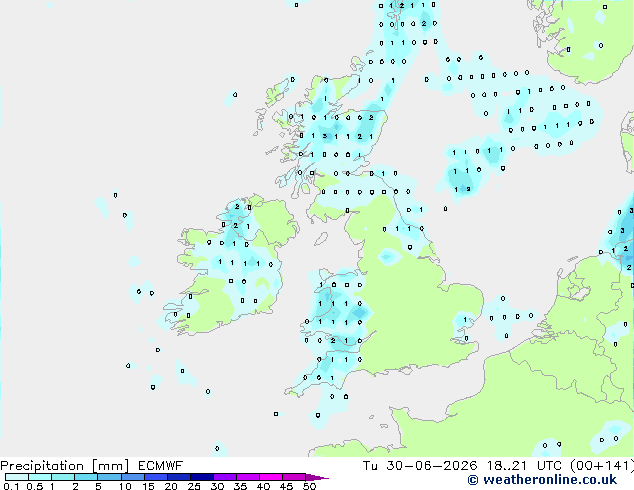Click the 'Precipitation' title word

(42, 466)
